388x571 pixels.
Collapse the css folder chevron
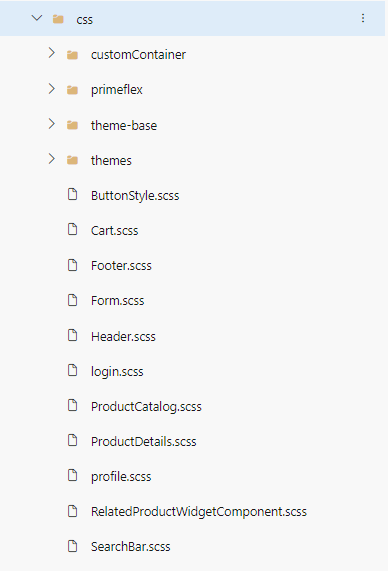[37, 18]
